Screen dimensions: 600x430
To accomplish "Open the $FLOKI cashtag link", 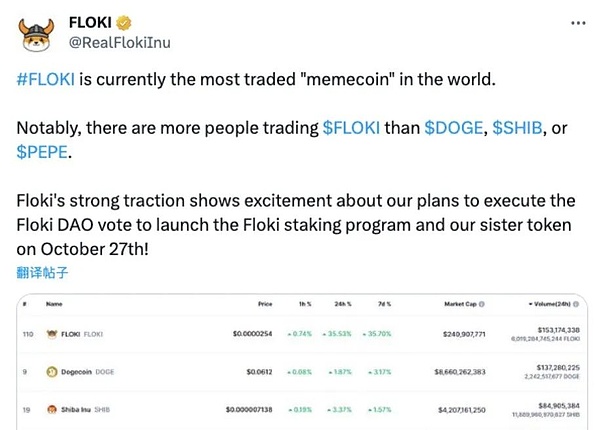I will coord(351,130).
